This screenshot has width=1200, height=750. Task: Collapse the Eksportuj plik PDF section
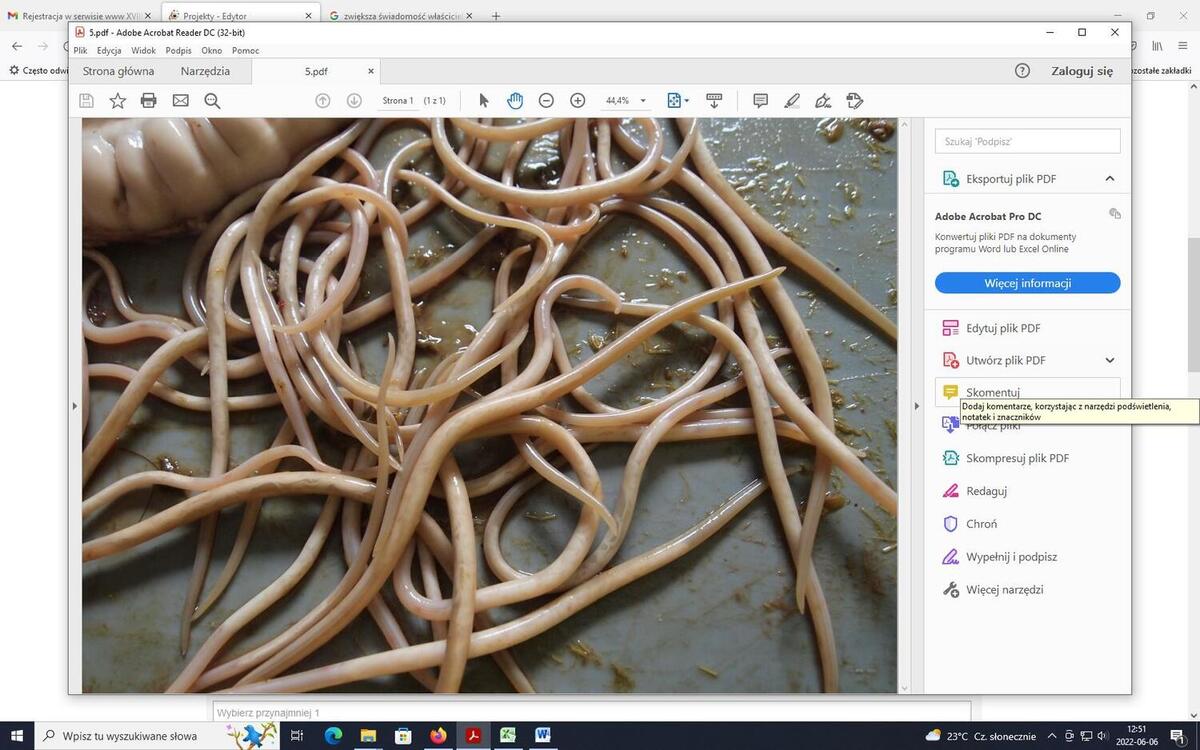tap(1110, 179)
